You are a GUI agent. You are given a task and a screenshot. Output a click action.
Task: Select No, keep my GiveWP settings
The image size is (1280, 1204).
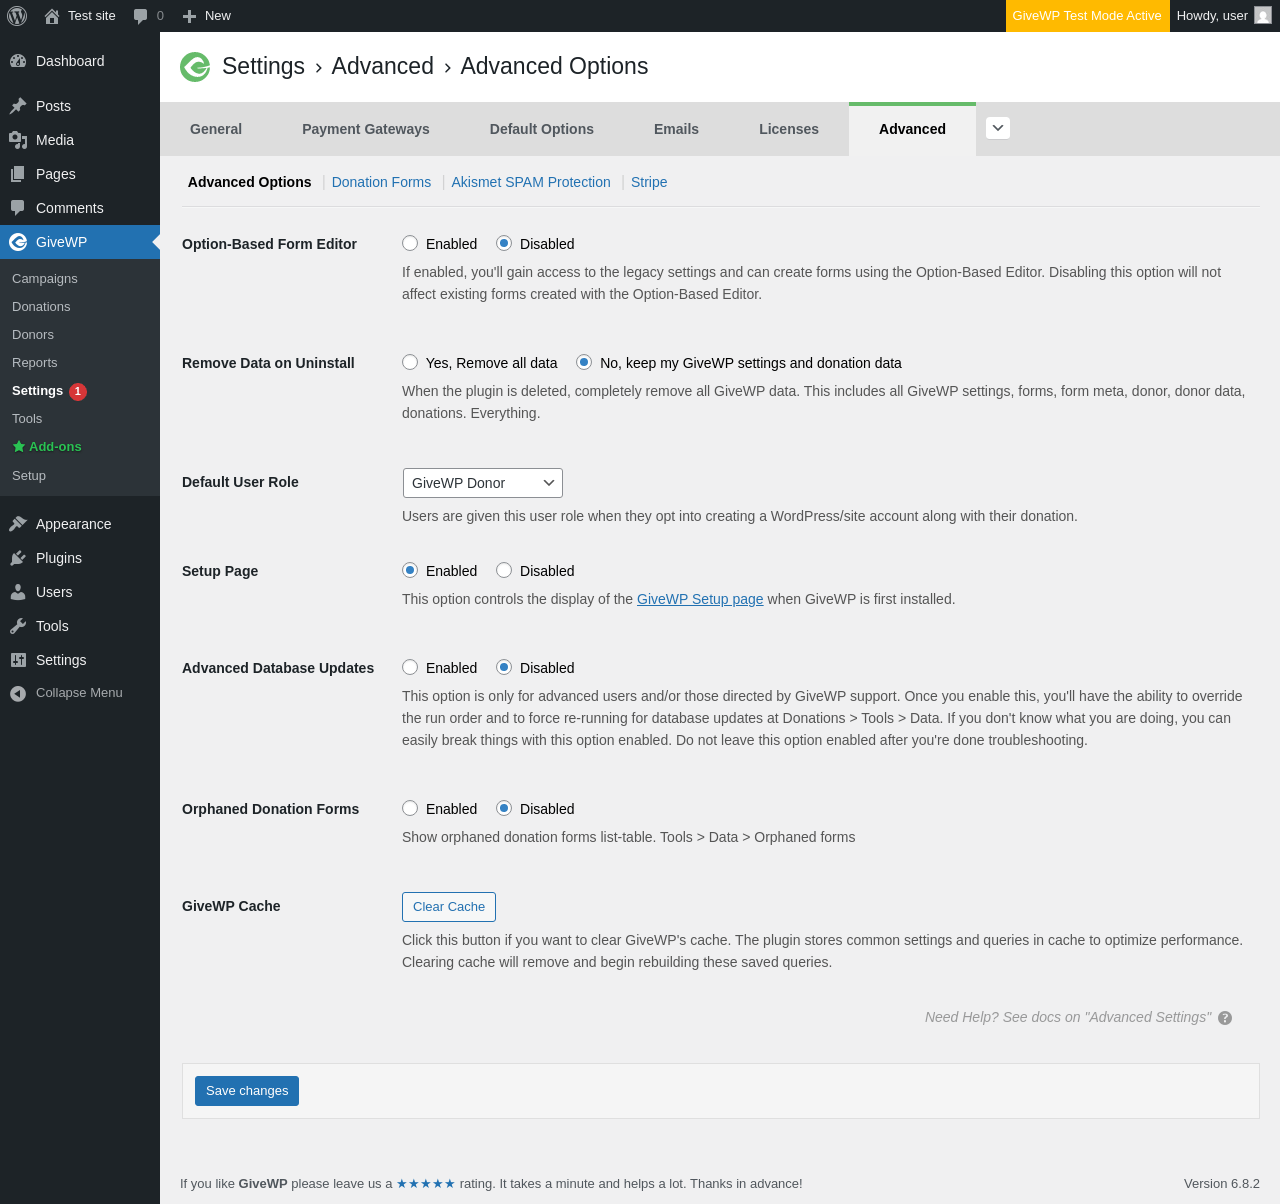tap(584, 362)
